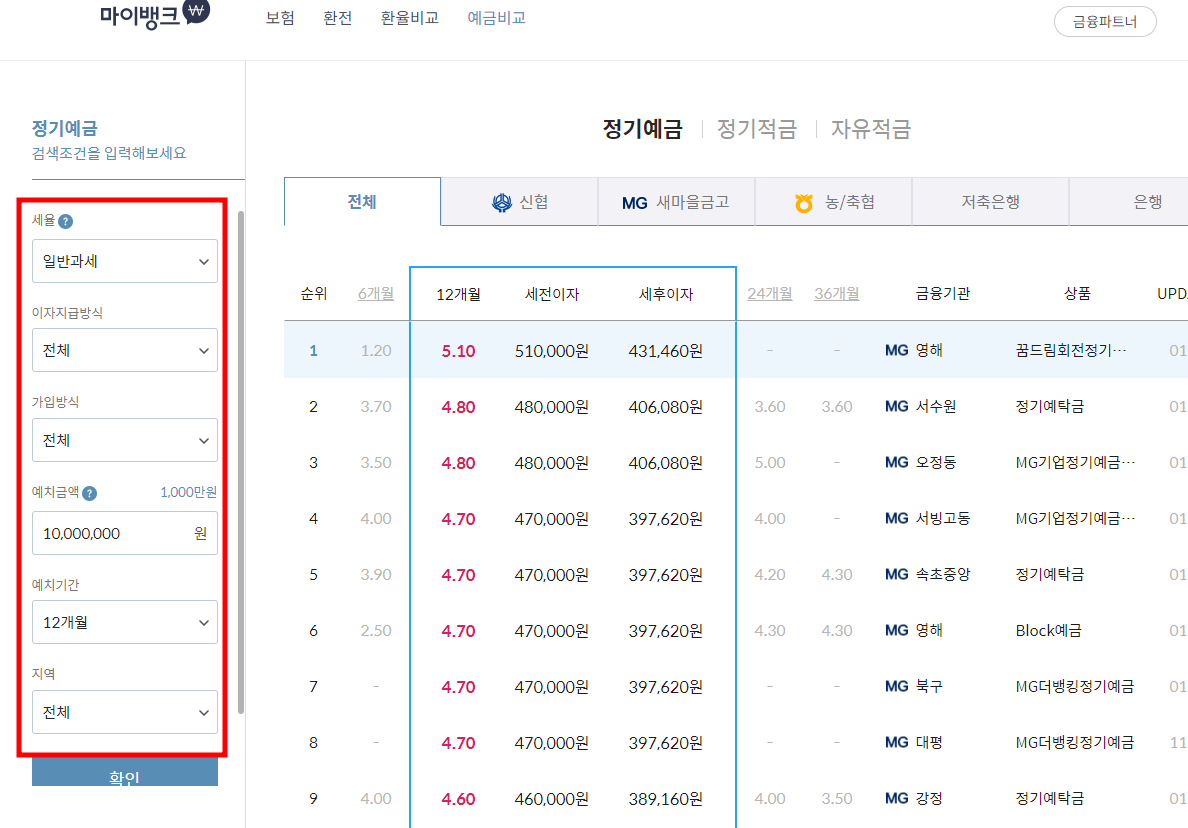The height and width of the screenshot is (828, 1188).
Task: Click the MG 새마을금고 logo
Action: pos(634,203)
